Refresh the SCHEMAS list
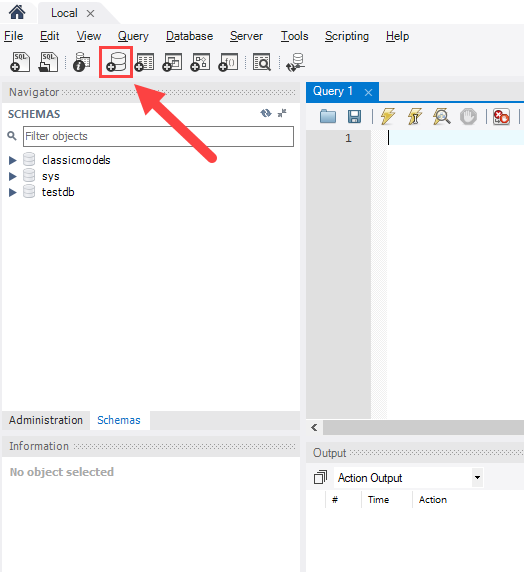This screenshot has height=572, width=524. [x=266, y=113]
